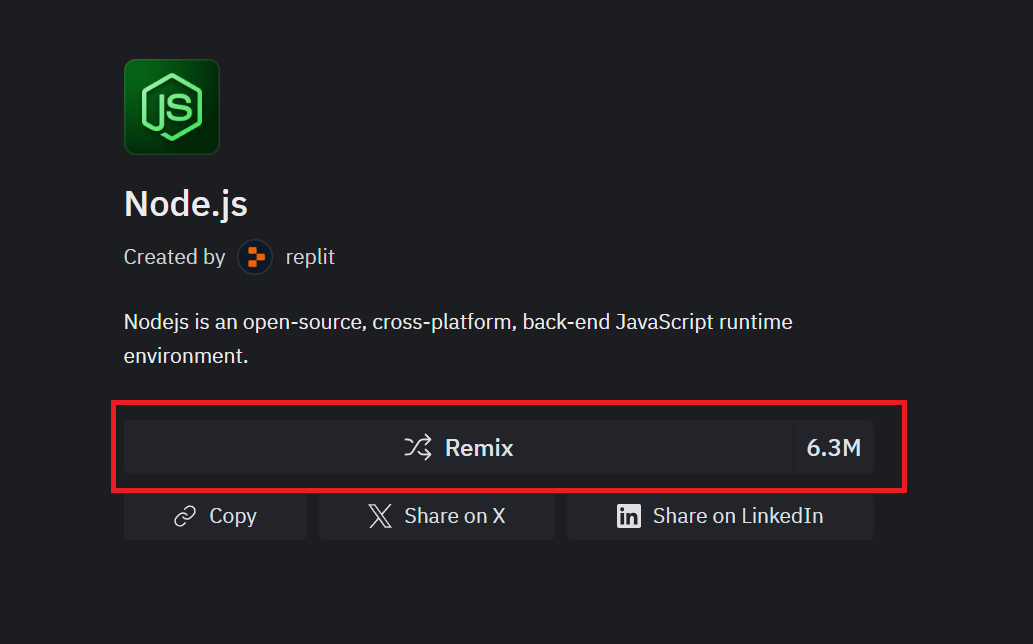
Task: Click the replit creator name link
Action: (310, 257)
